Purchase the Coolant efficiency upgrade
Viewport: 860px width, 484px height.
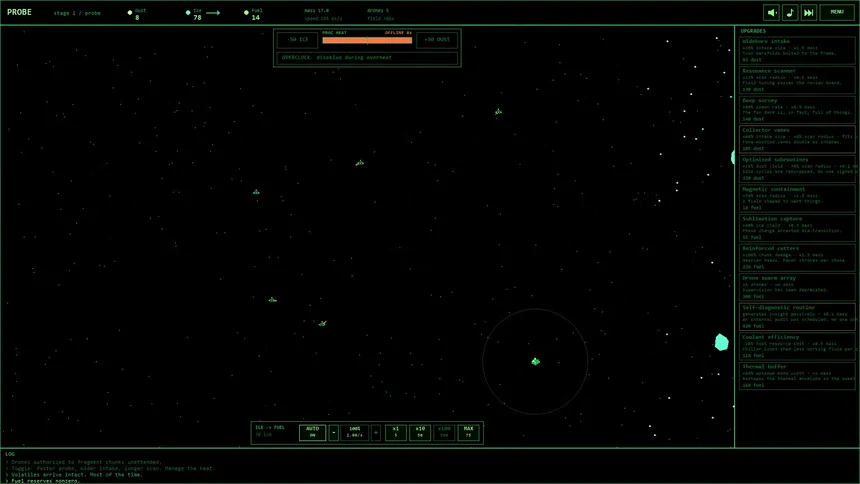click(x=797, y=345)
